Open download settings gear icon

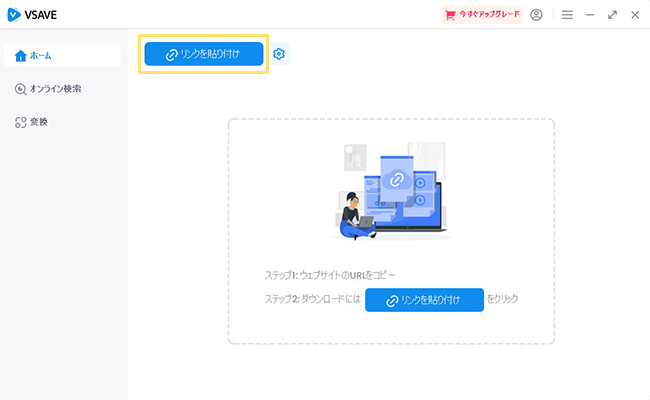tap(279, 54)
